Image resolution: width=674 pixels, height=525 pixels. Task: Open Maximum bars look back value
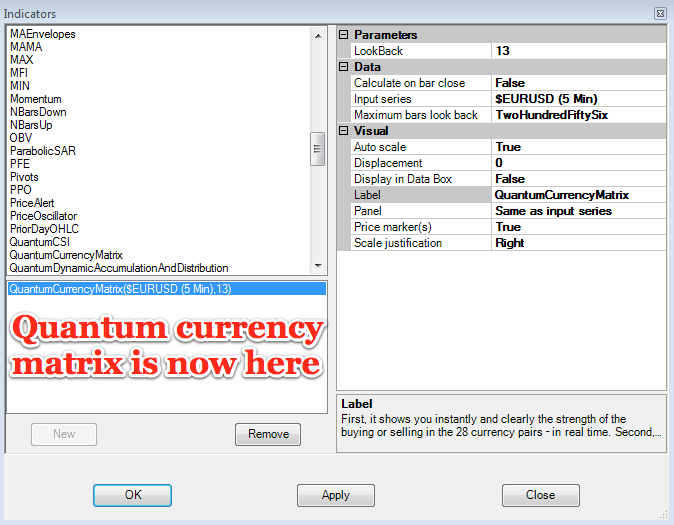(579, 115)
